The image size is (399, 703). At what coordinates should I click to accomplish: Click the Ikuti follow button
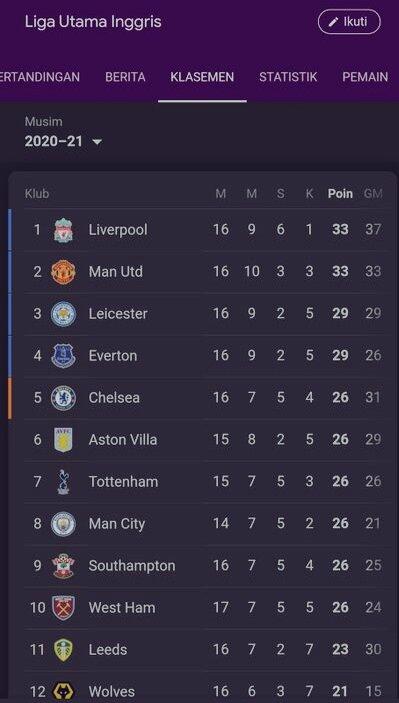349,22
